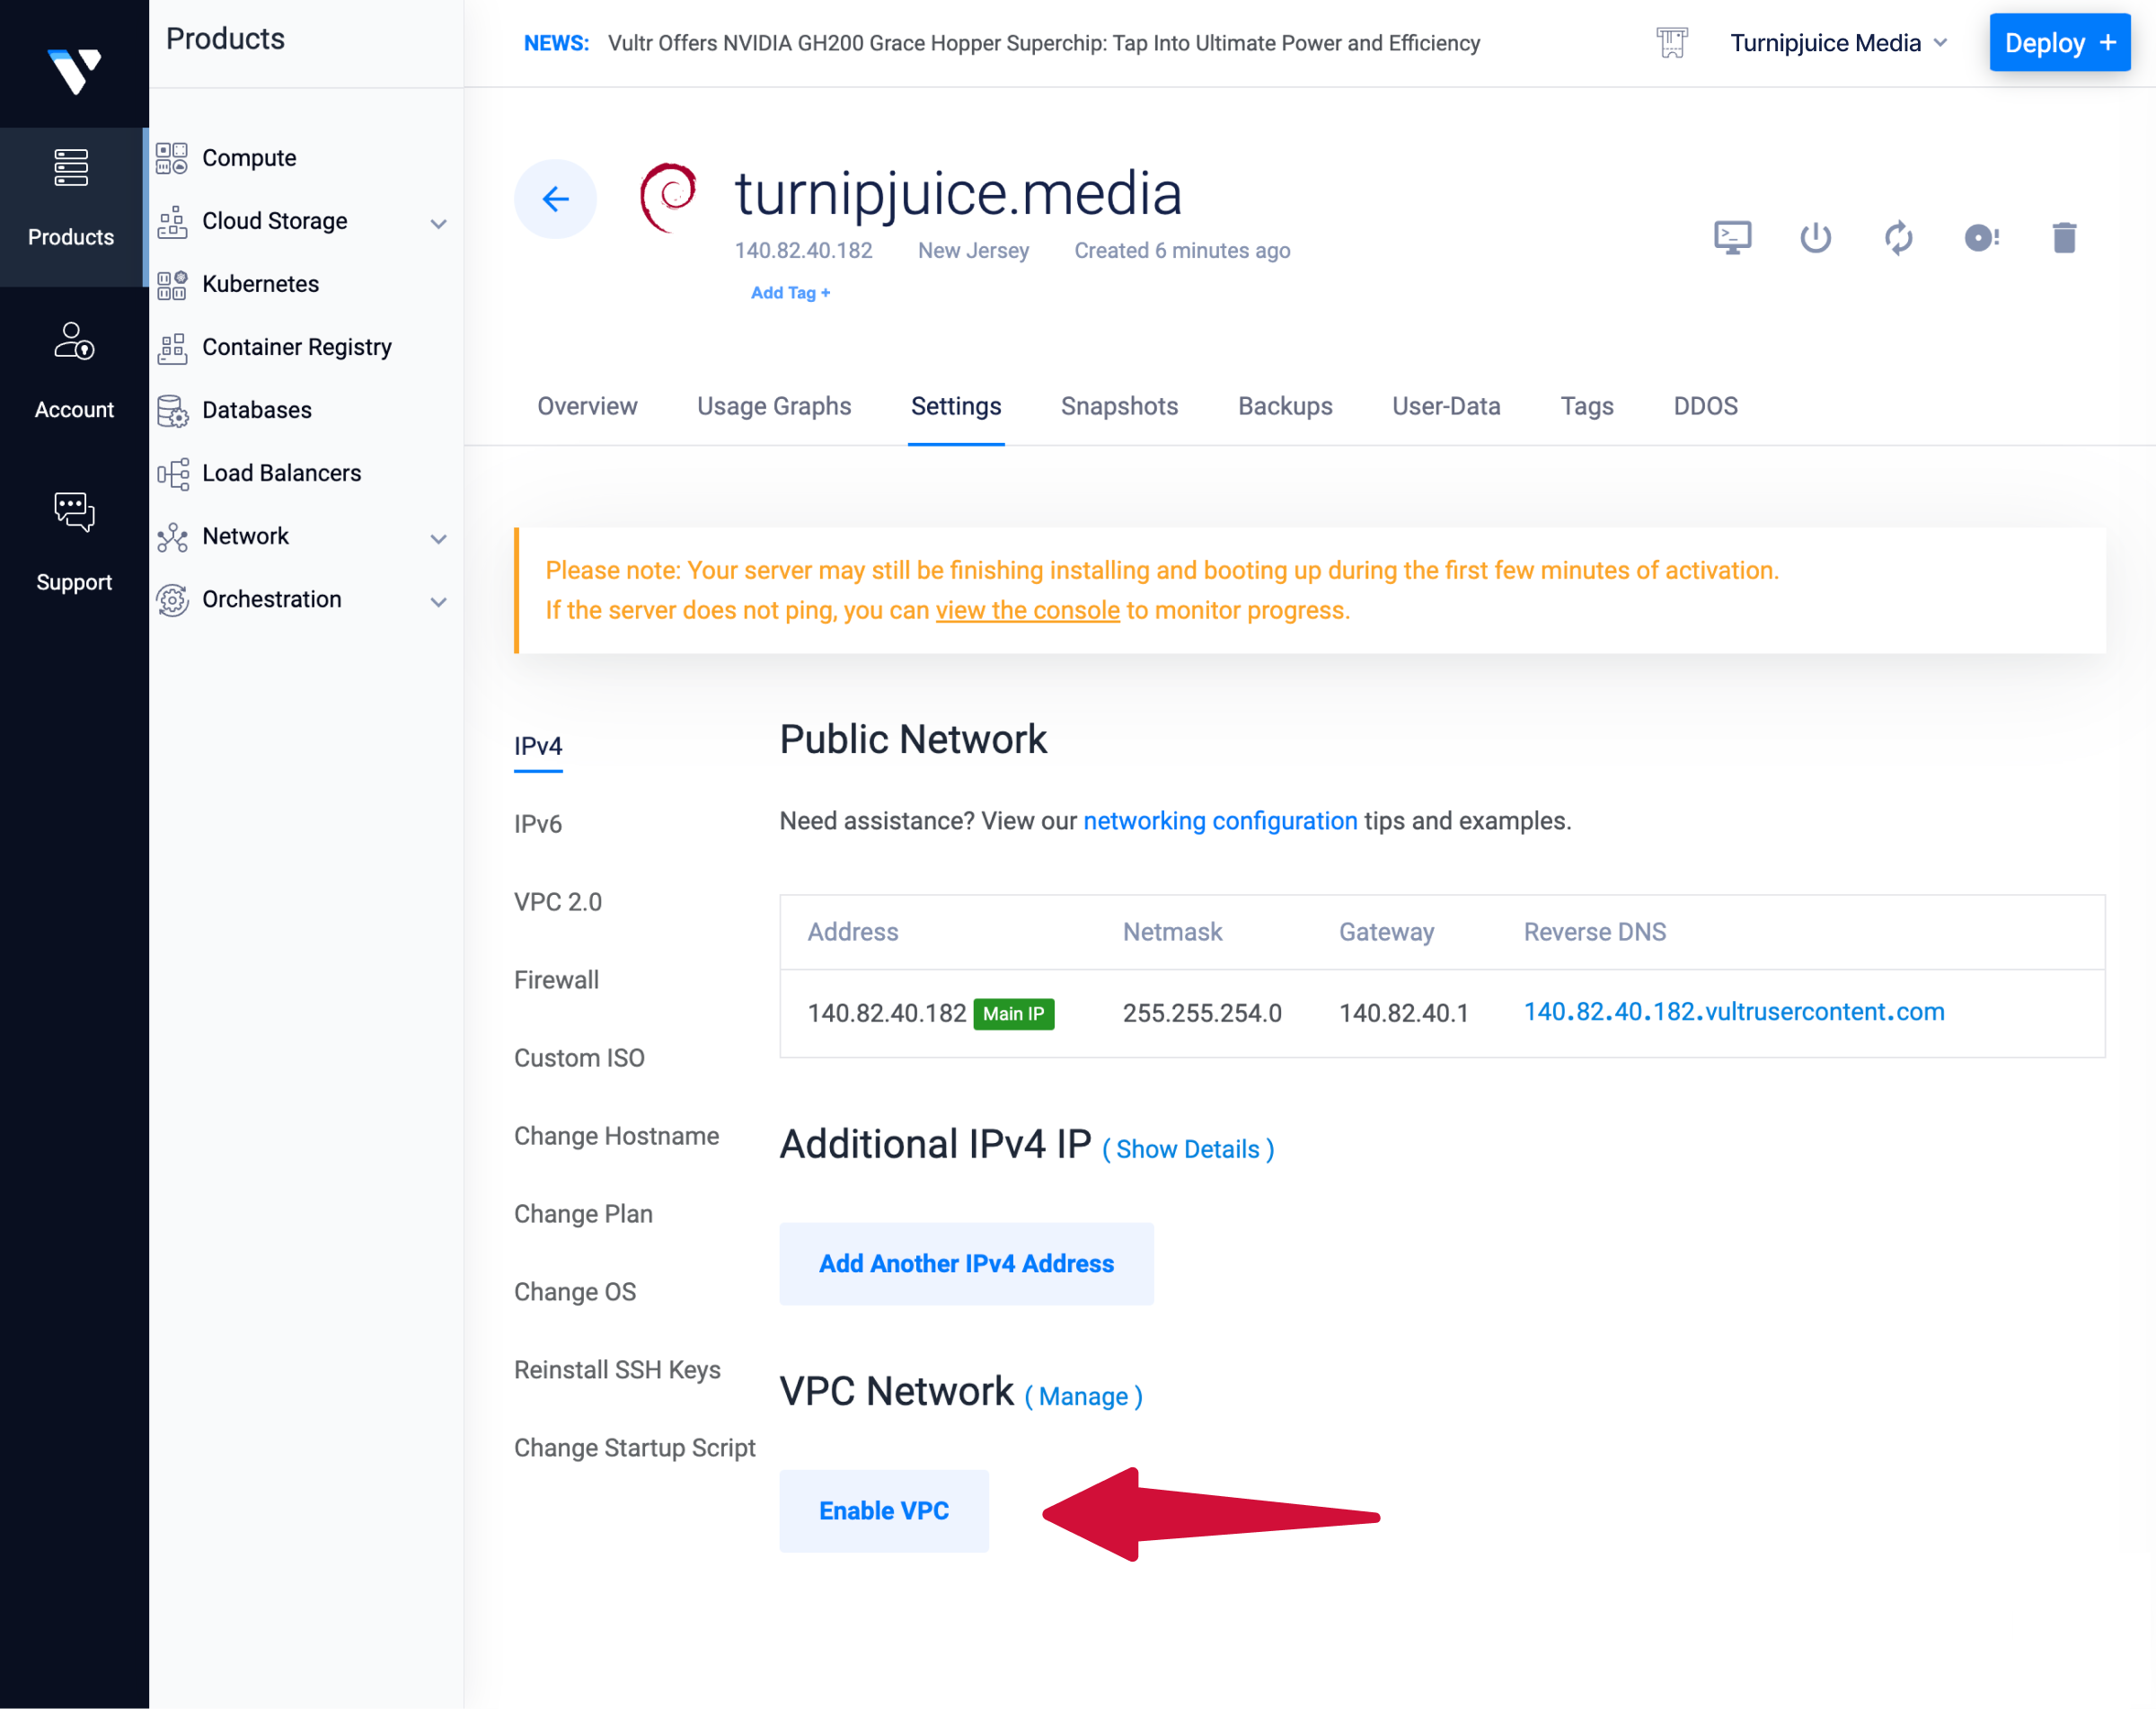Open the Tags tab

pyautogui.click(x=1587, y=406)
